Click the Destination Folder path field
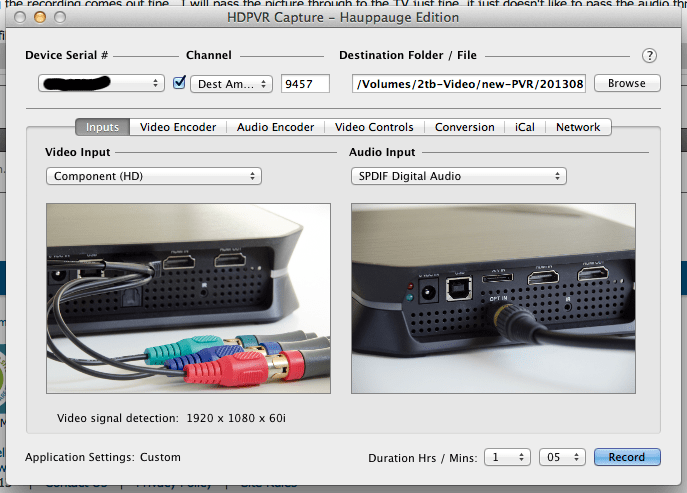Viewport: 687px width, 493px height. (x=469, y=84)
